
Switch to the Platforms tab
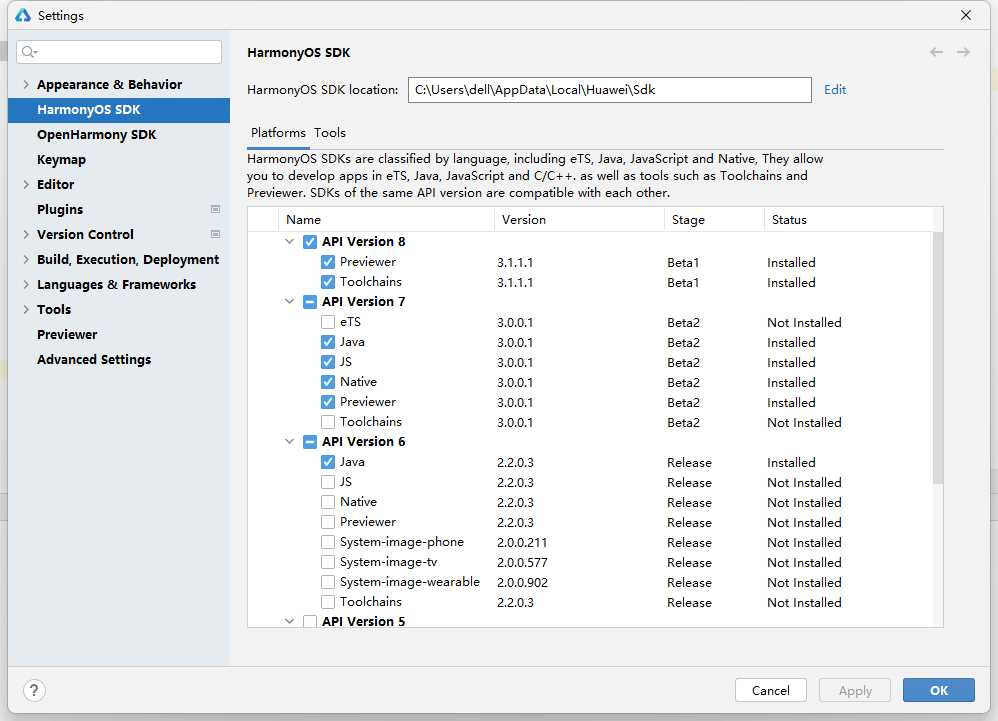click(x=278, y=133)
